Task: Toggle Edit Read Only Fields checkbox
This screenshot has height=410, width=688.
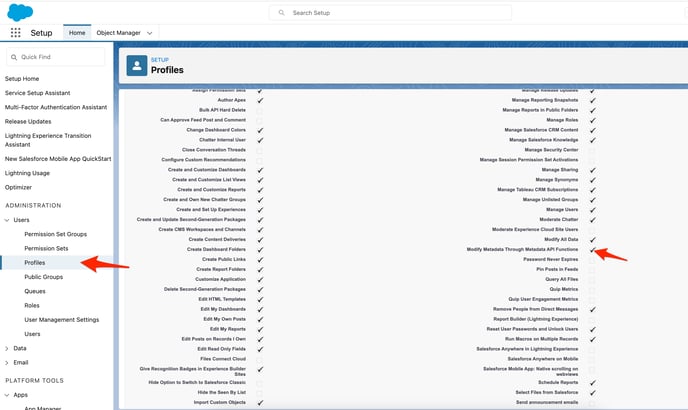Action: [x=260, y=349]
